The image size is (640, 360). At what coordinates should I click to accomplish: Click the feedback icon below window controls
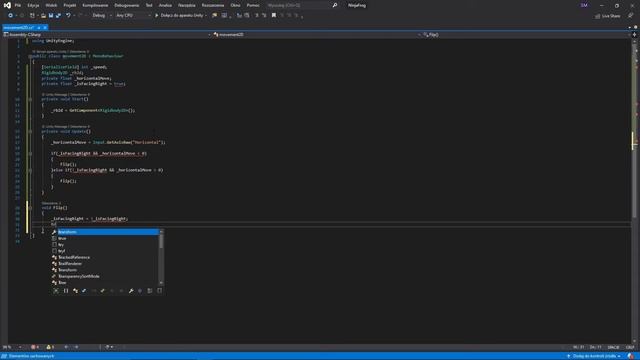(x=630, y=16)
